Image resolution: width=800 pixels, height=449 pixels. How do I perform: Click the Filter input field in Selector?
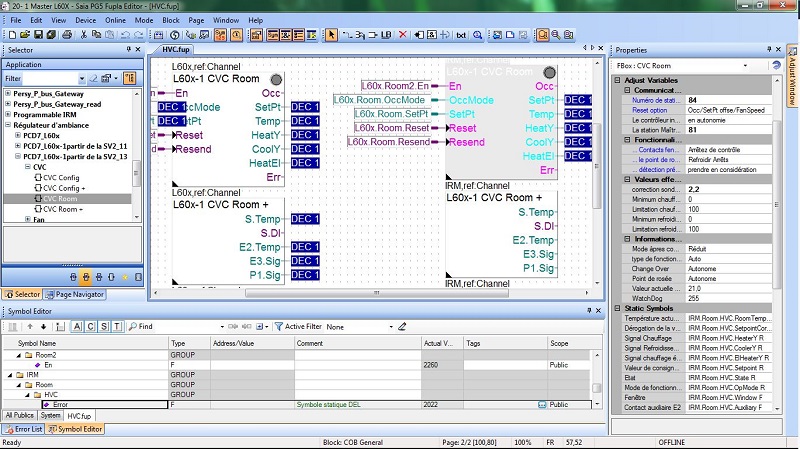(x=51, y=78)
